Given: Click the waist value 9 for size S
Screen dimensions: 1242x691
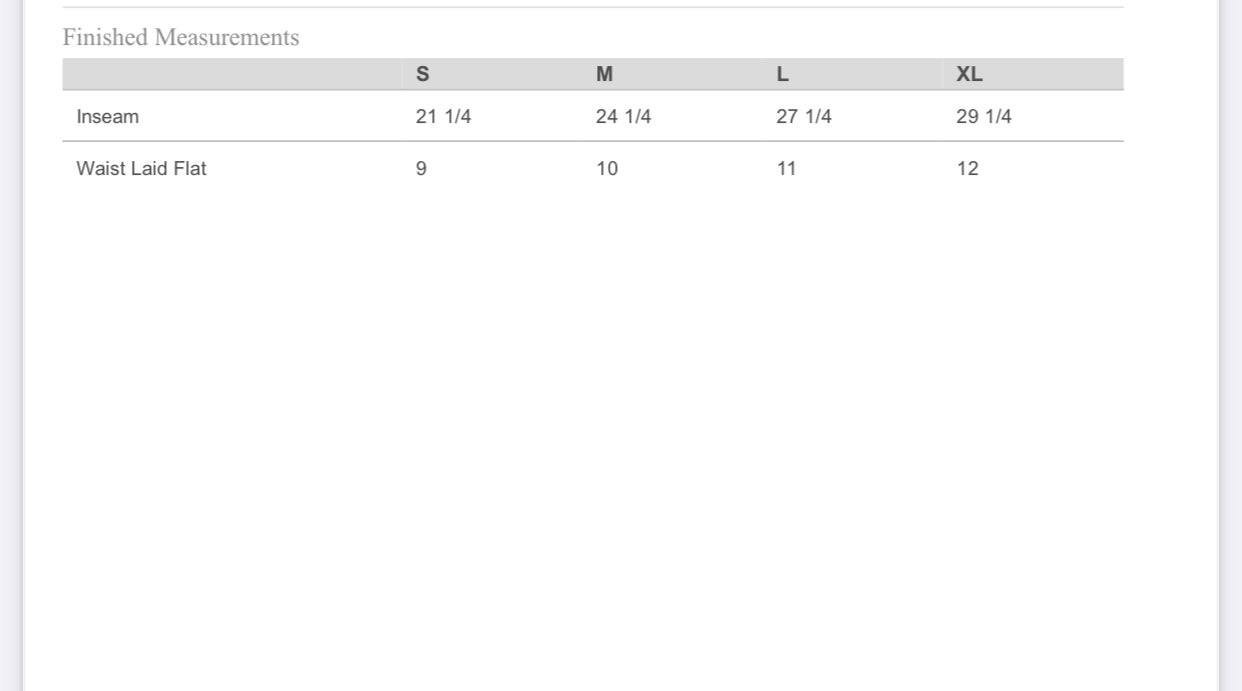Looking at the screenshot, I should tap(421, 168).
